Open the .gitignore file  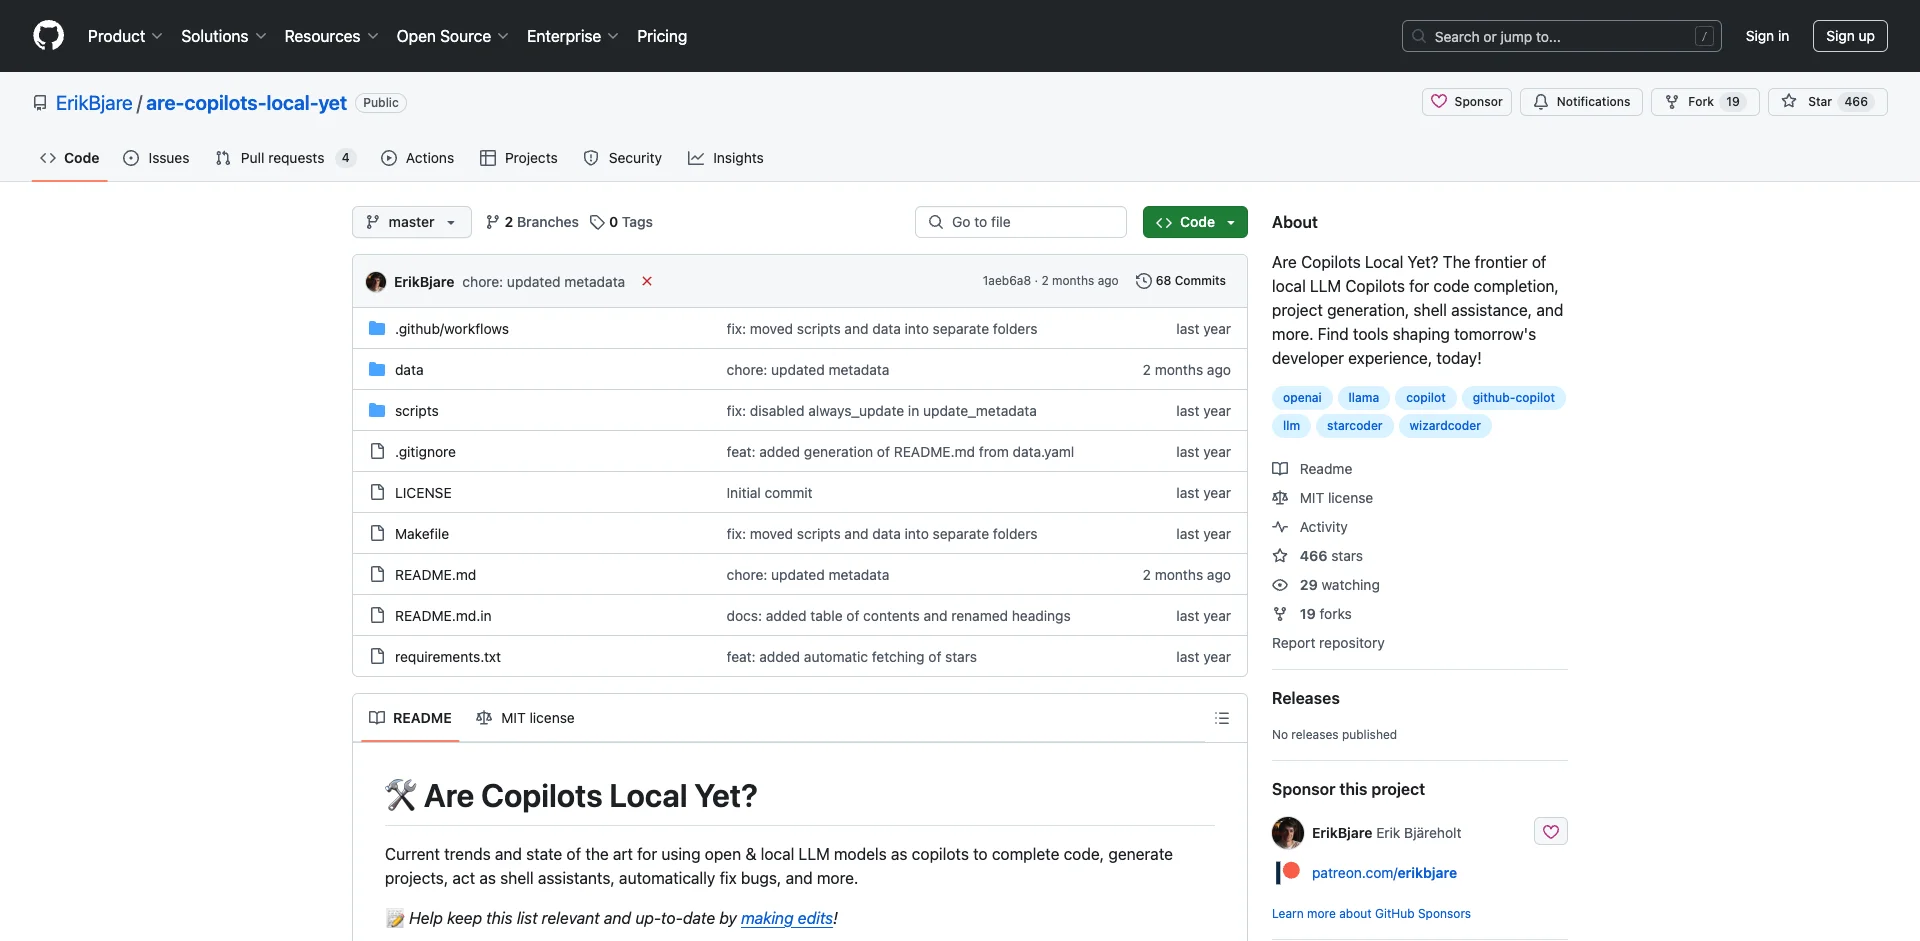coord(425,452)
